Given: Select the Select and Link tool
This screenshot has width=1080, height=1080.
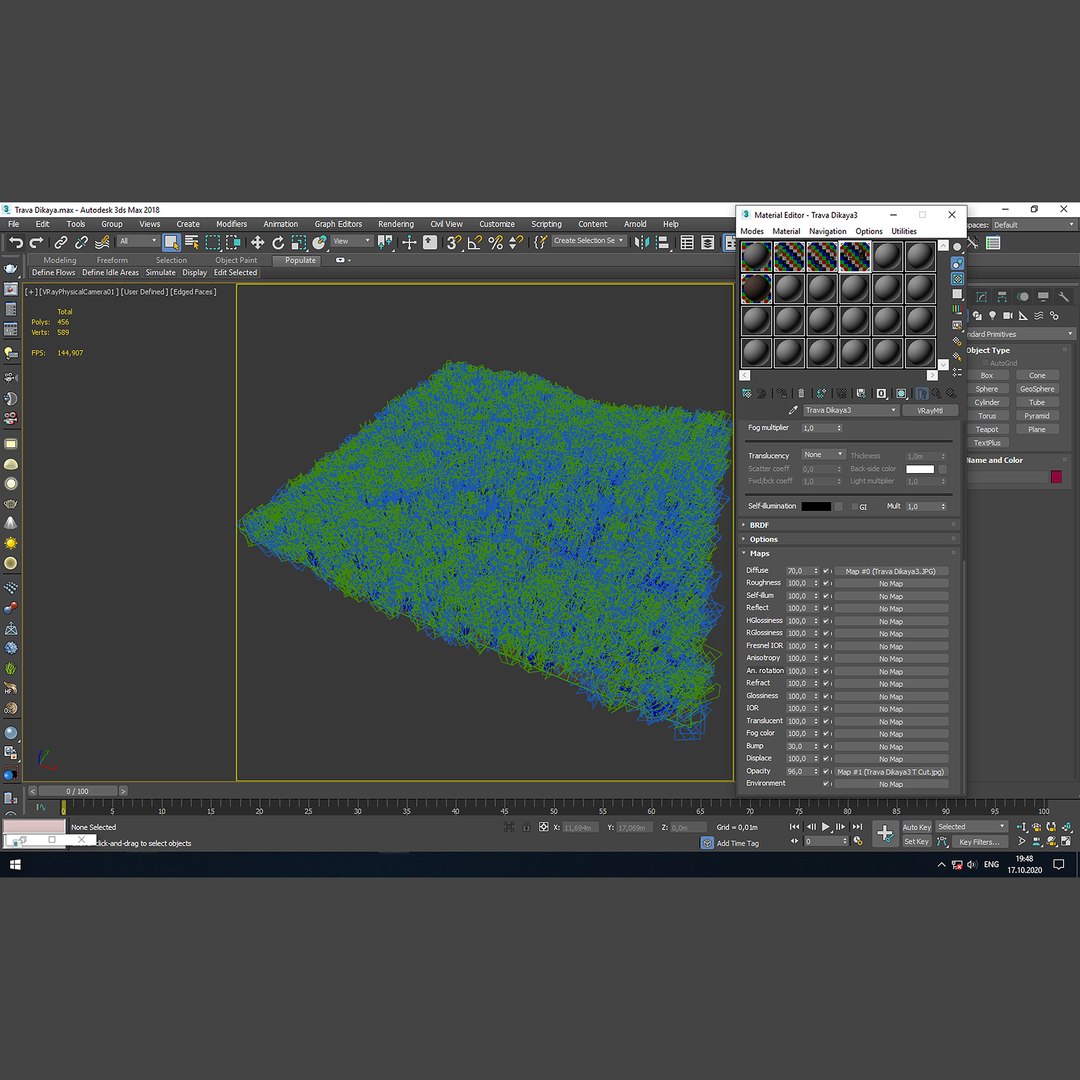Looking at the screenshot, I should (61, 242).
